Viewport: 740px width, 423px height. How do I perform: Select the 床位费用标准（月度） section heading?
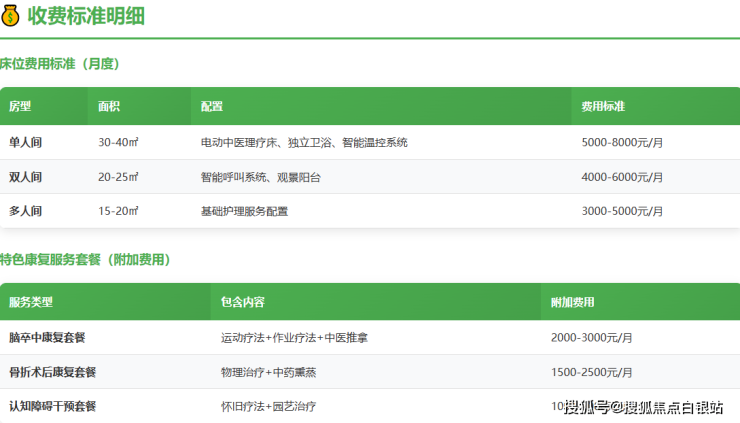(60, 64)
